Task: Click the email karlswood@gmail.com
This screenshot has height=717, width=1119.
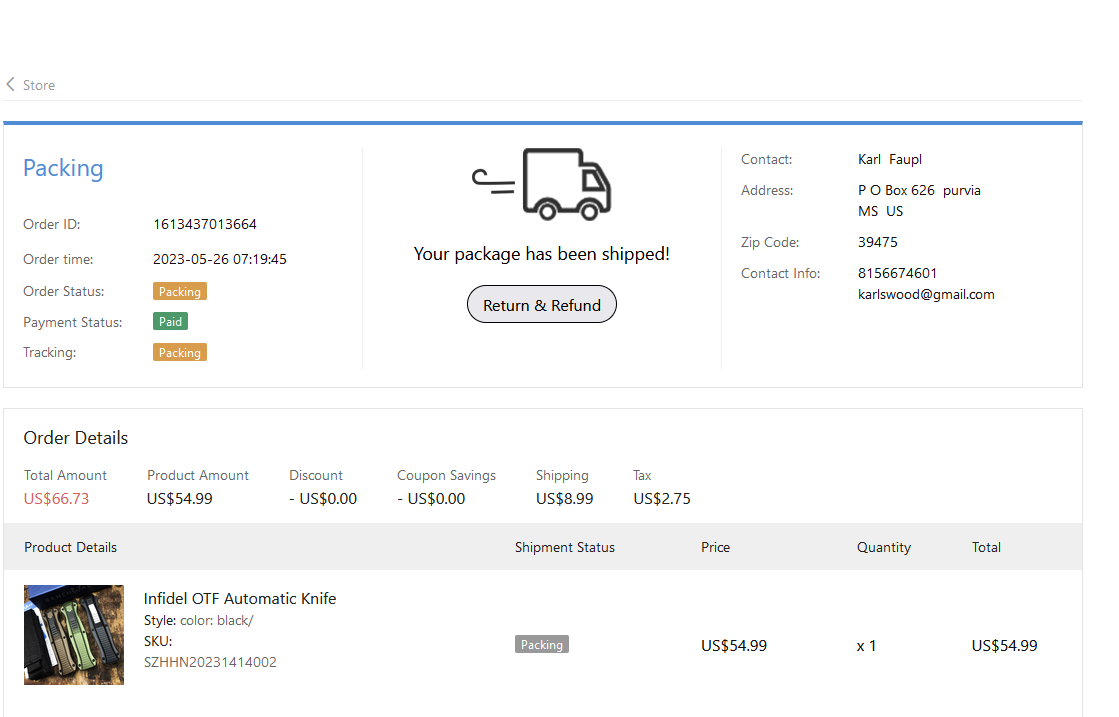Action: tap(926, 294)
